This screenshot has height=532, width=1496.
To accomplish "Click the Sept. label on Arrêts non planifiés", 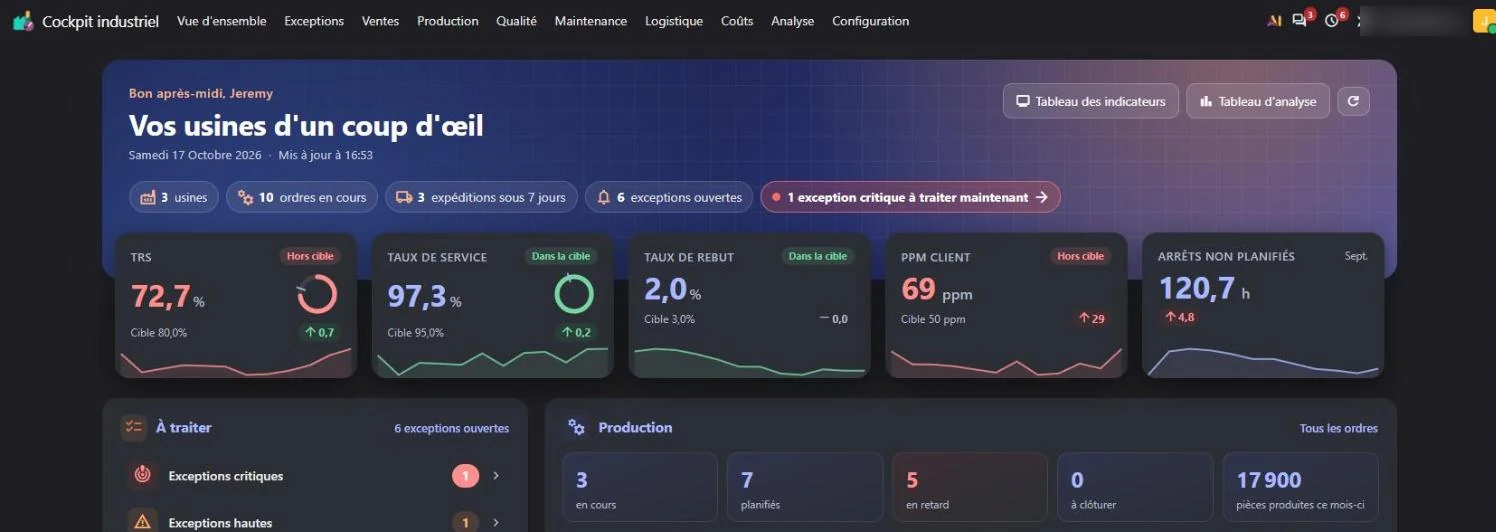I will click(x=1356, y=256).
